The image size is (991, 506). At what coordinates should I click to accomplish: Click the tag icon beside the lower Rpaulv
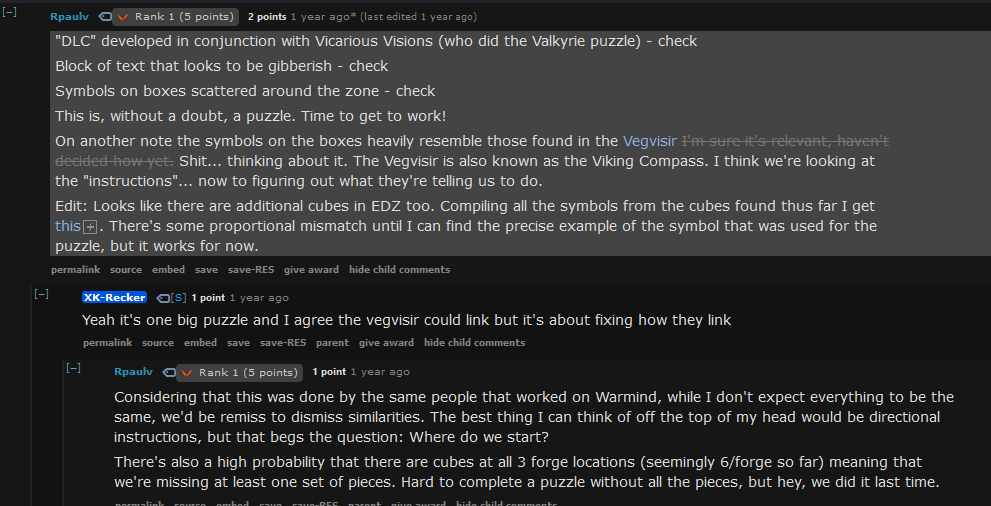163,372
